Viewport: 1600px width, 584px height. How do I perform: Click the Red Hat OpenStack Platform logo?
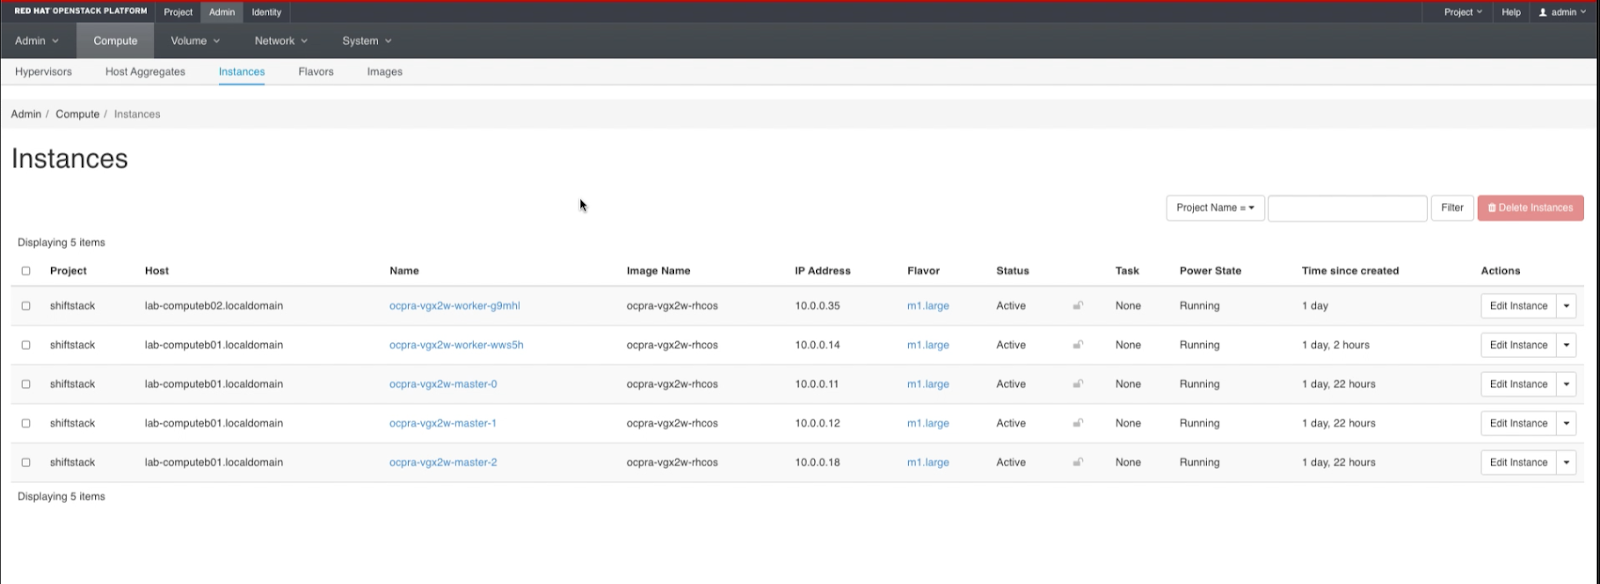(x=81, y=12)
